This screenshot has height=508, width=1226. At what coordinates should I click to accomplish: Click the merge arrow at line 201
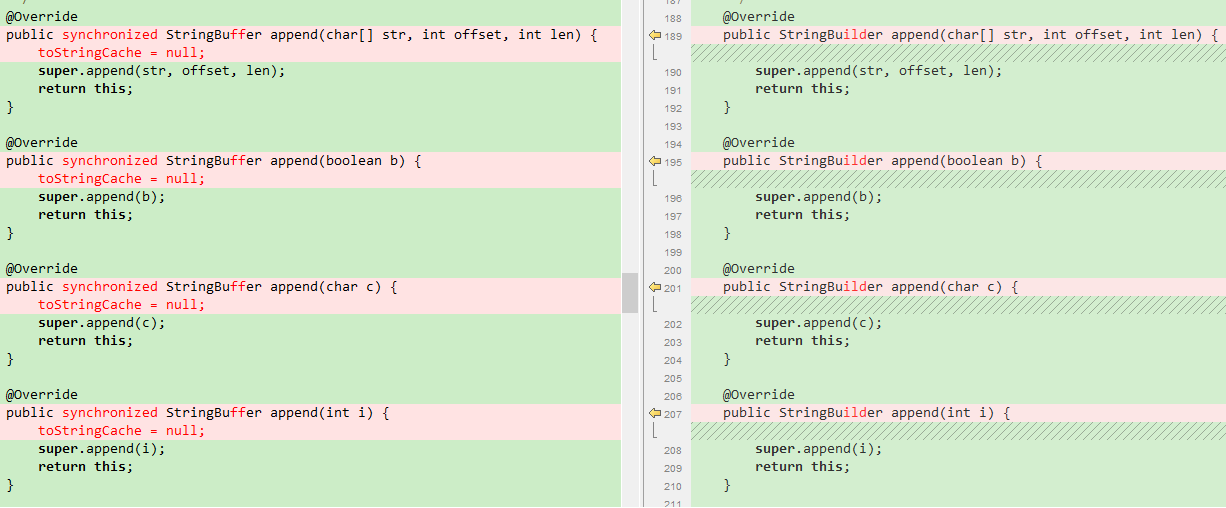pos(655,287)
